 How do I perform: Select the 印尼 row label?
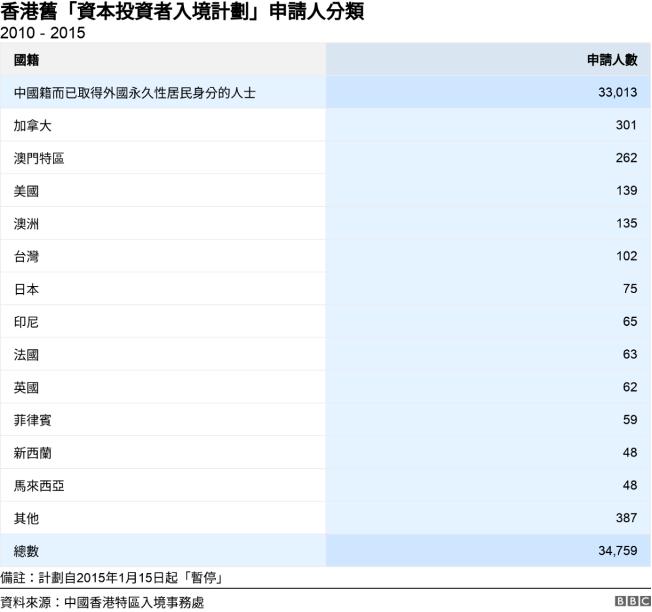[27, 322]
